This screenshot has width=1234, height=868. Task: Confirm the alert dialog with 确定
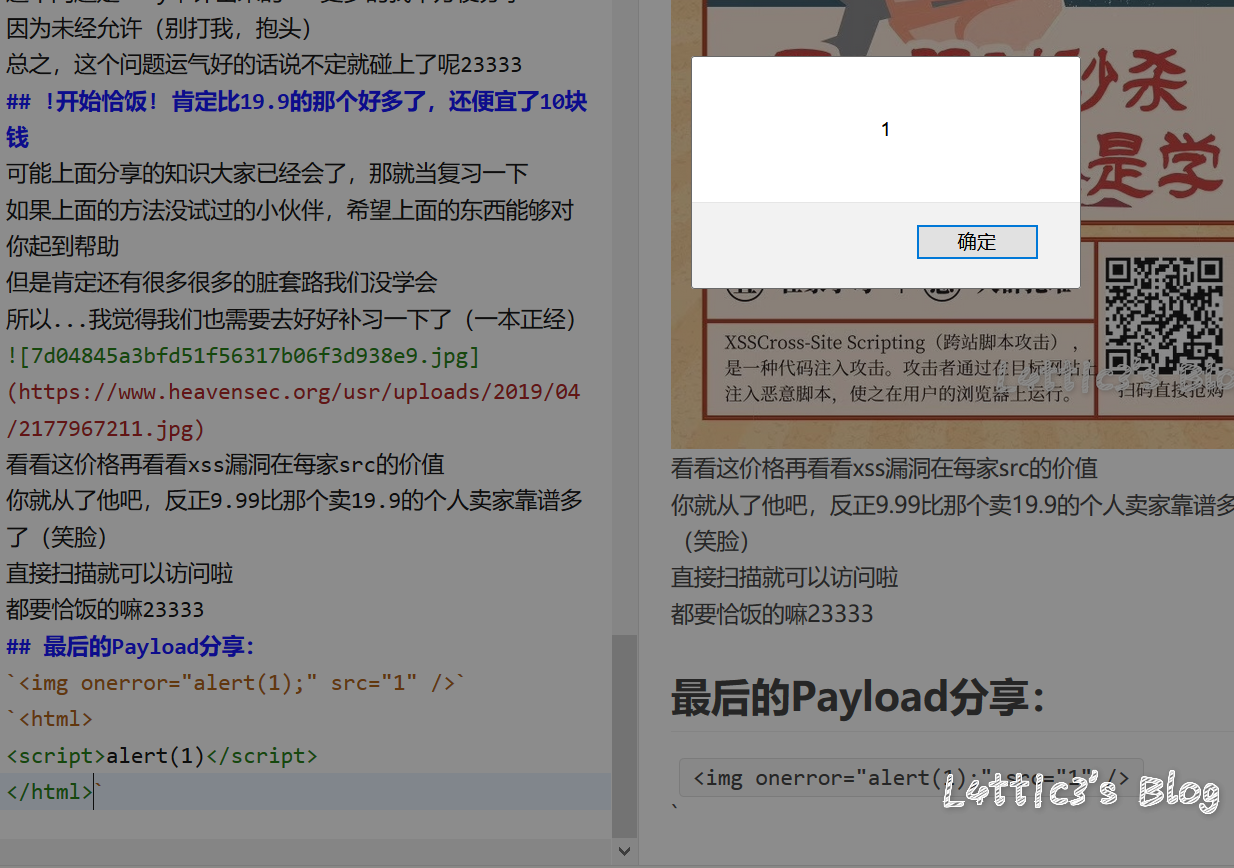click(977, 242)
